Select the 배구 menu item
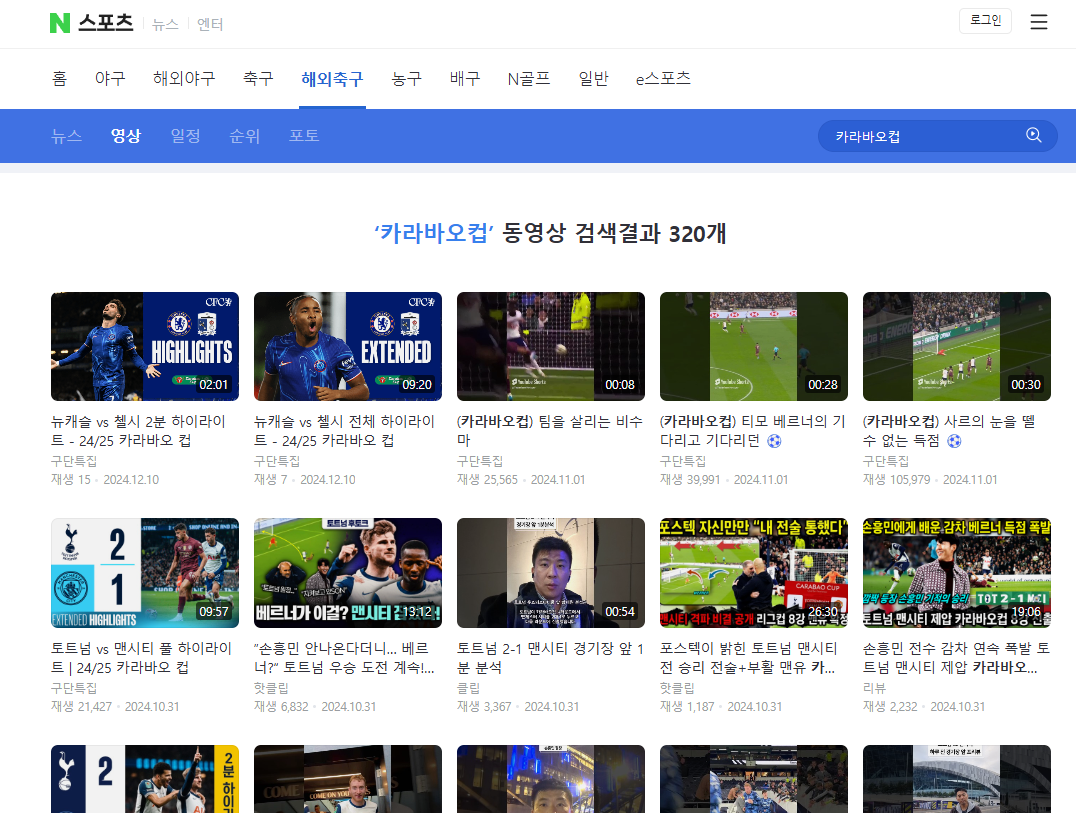 (465, 79)
